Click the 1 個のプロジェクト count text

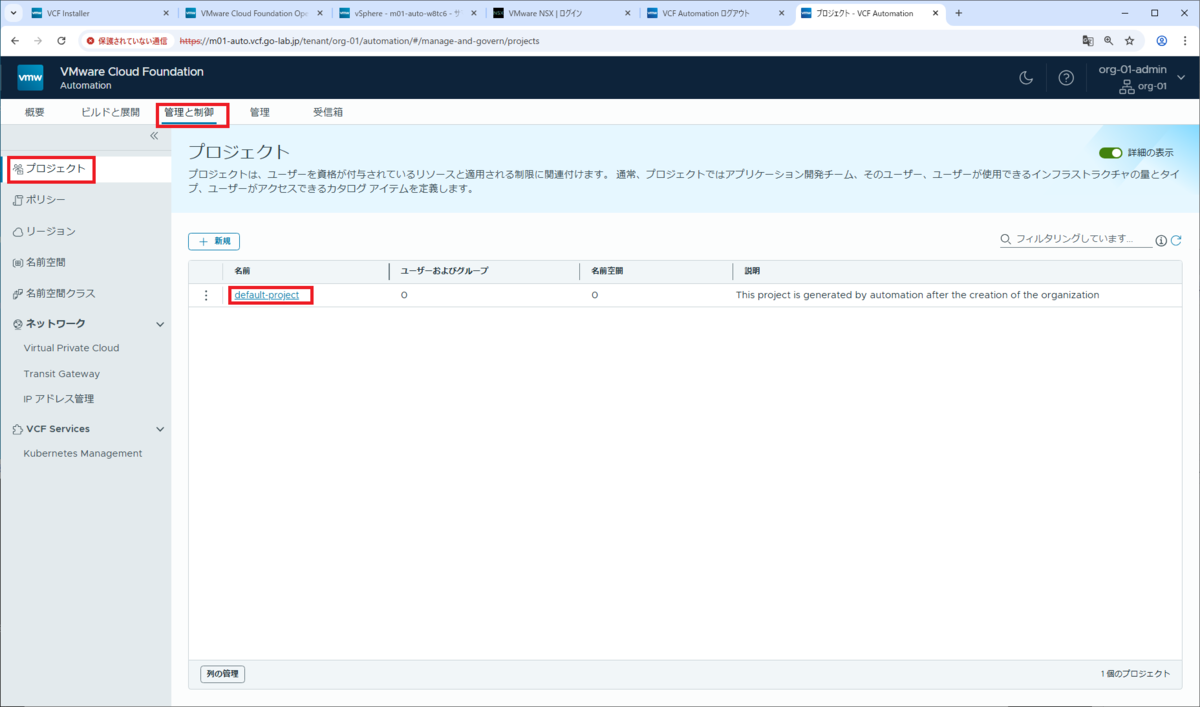coord(1135,674)
